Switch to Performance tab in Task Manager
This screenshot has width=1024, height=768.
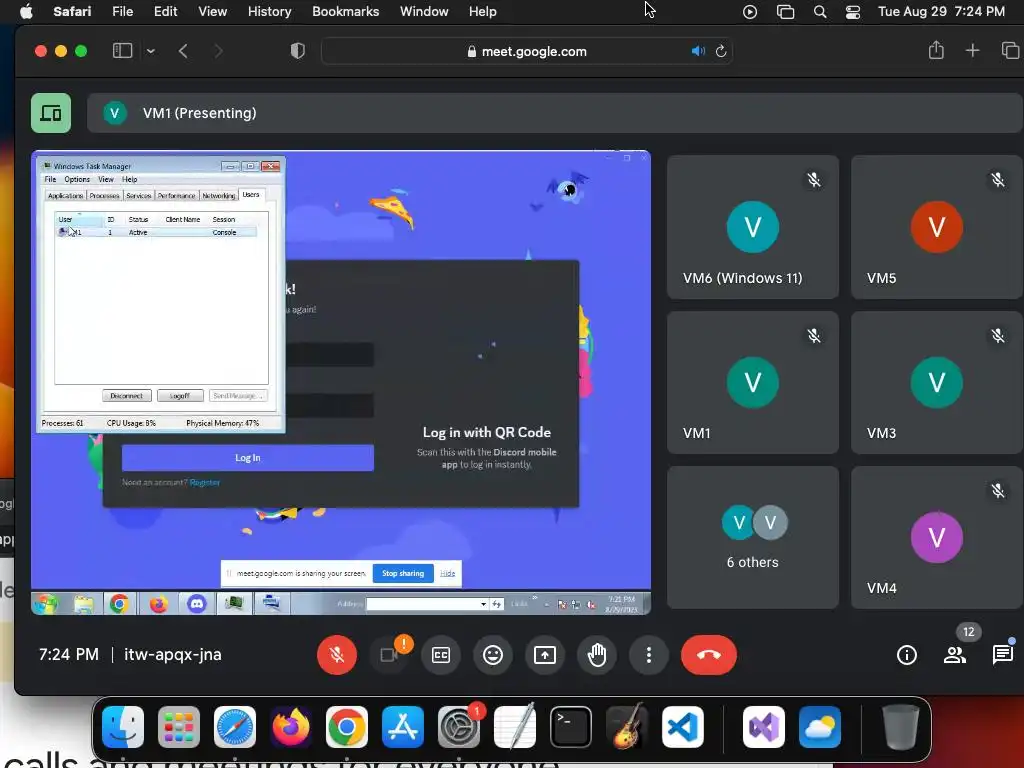click(176, 195)
